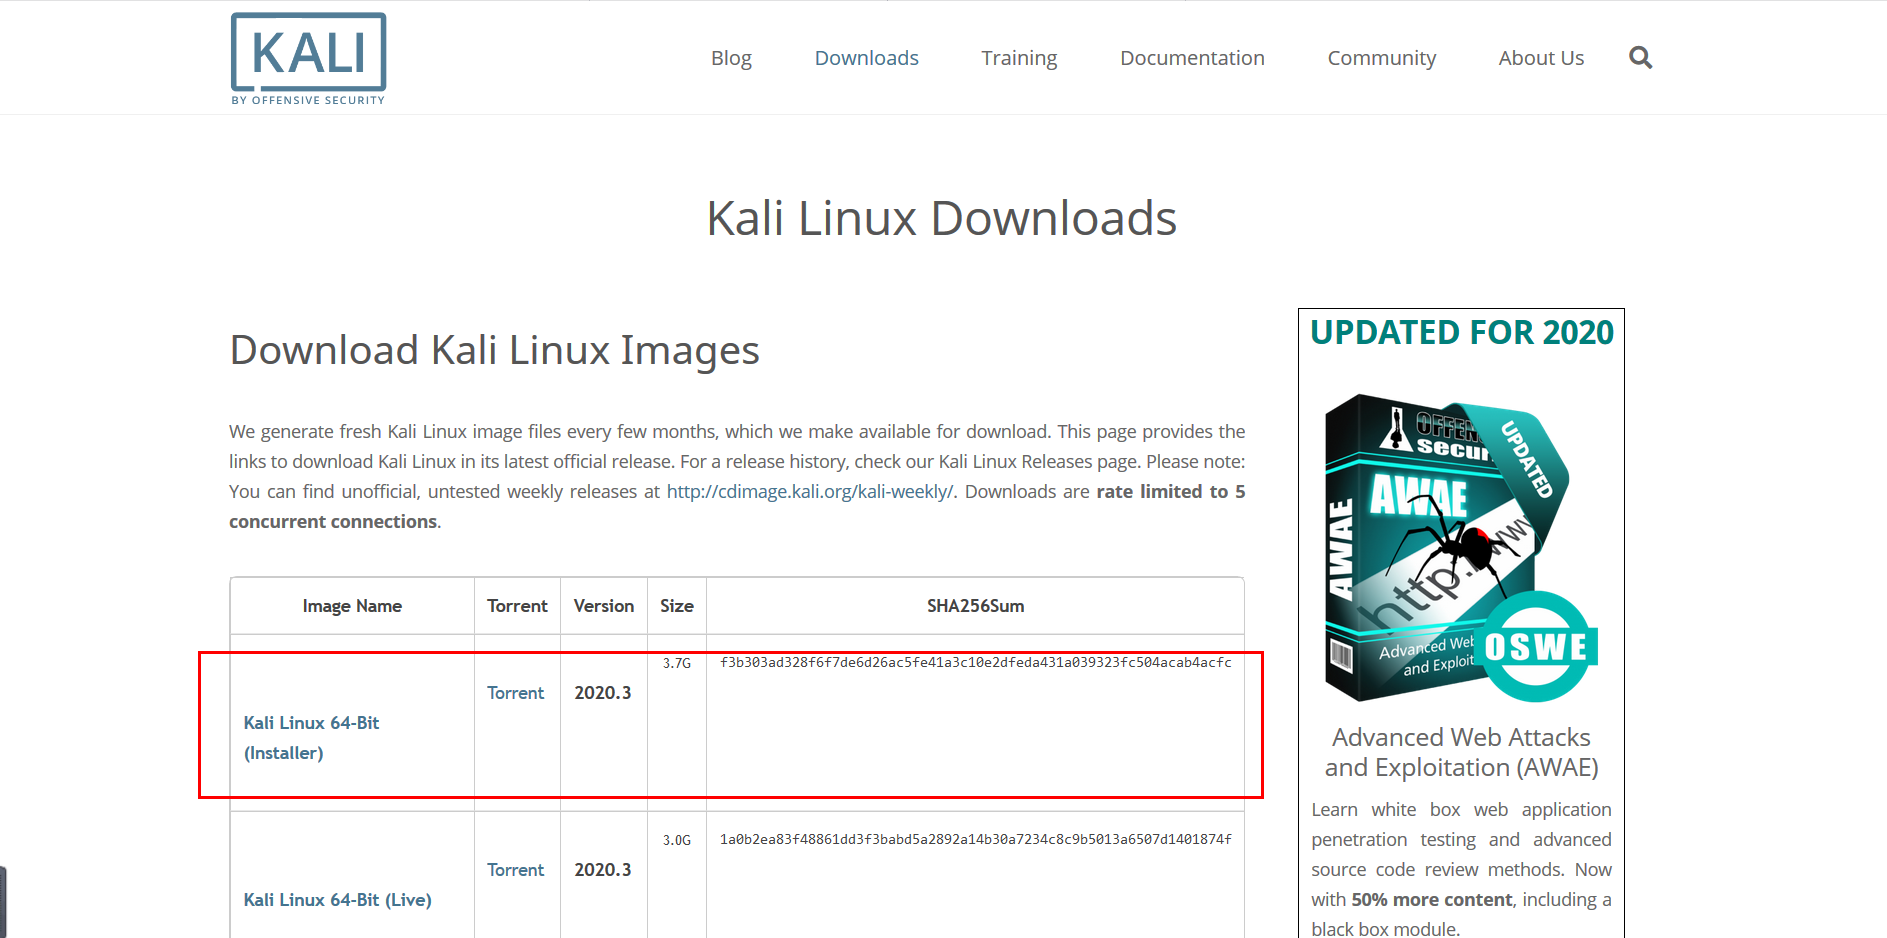Select the Live SHA256Sum starting 1a0b2ea8

(x=975, y=839)
